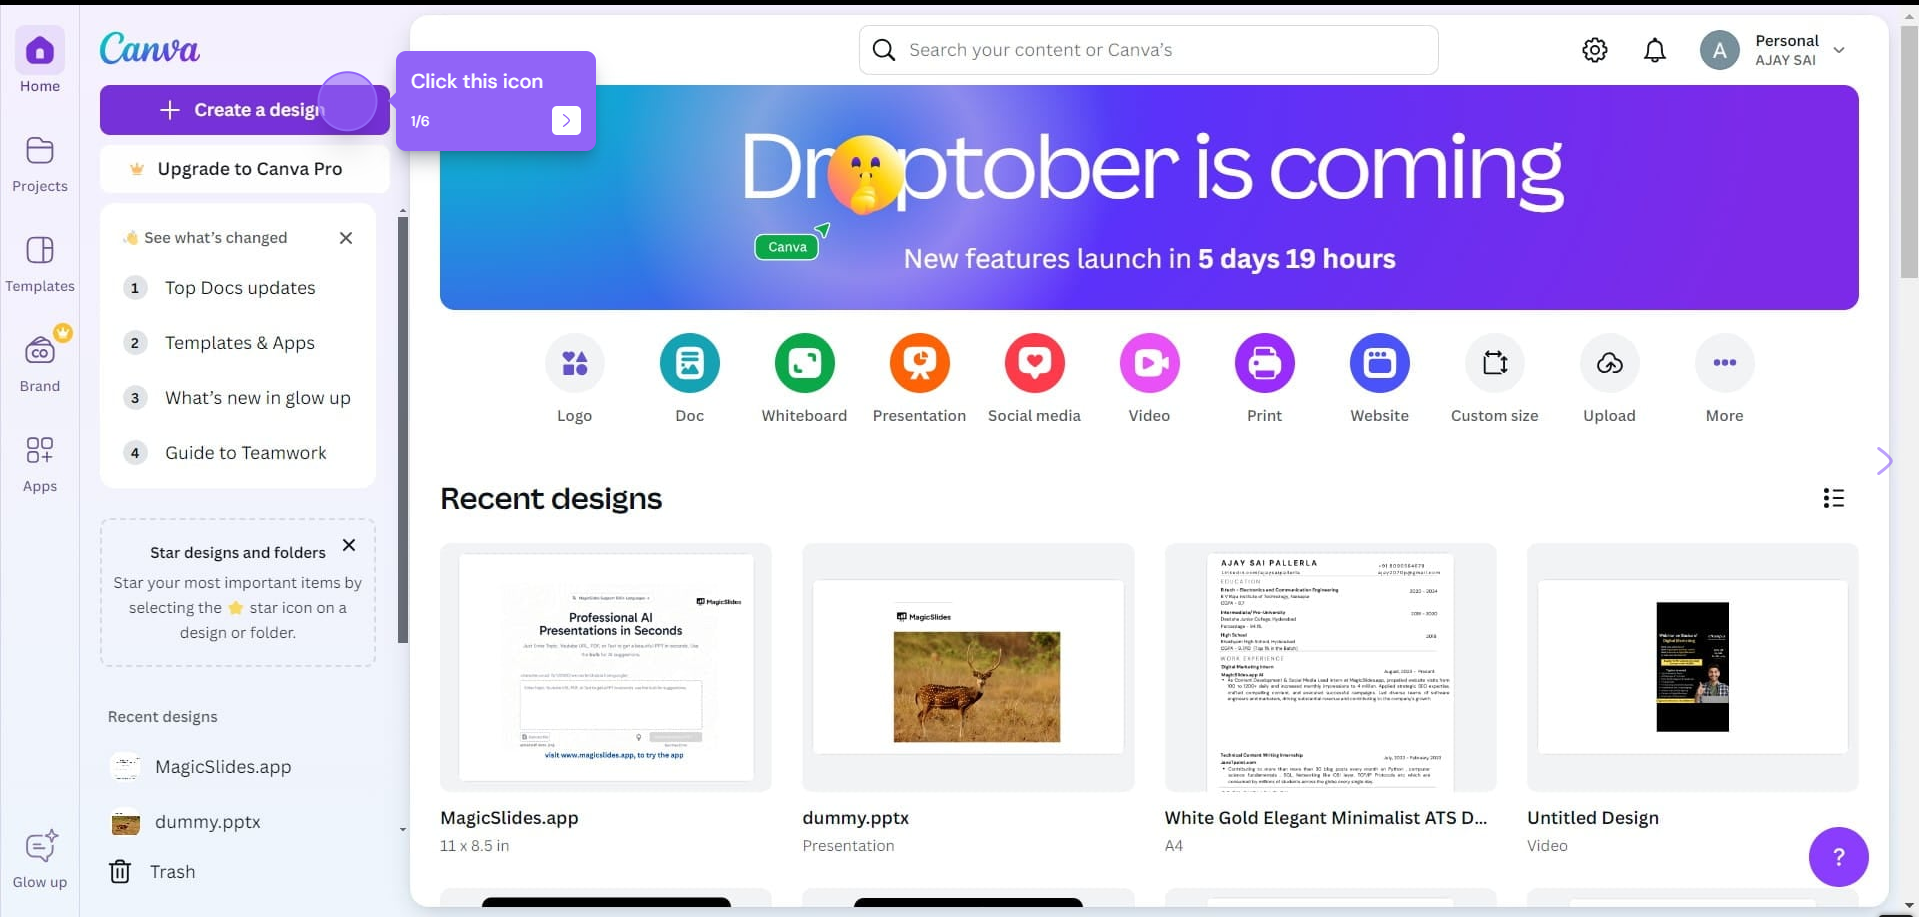Open the Home sidebar icon
Viewport: 1919px width, 917px height.
coord(40,51)
